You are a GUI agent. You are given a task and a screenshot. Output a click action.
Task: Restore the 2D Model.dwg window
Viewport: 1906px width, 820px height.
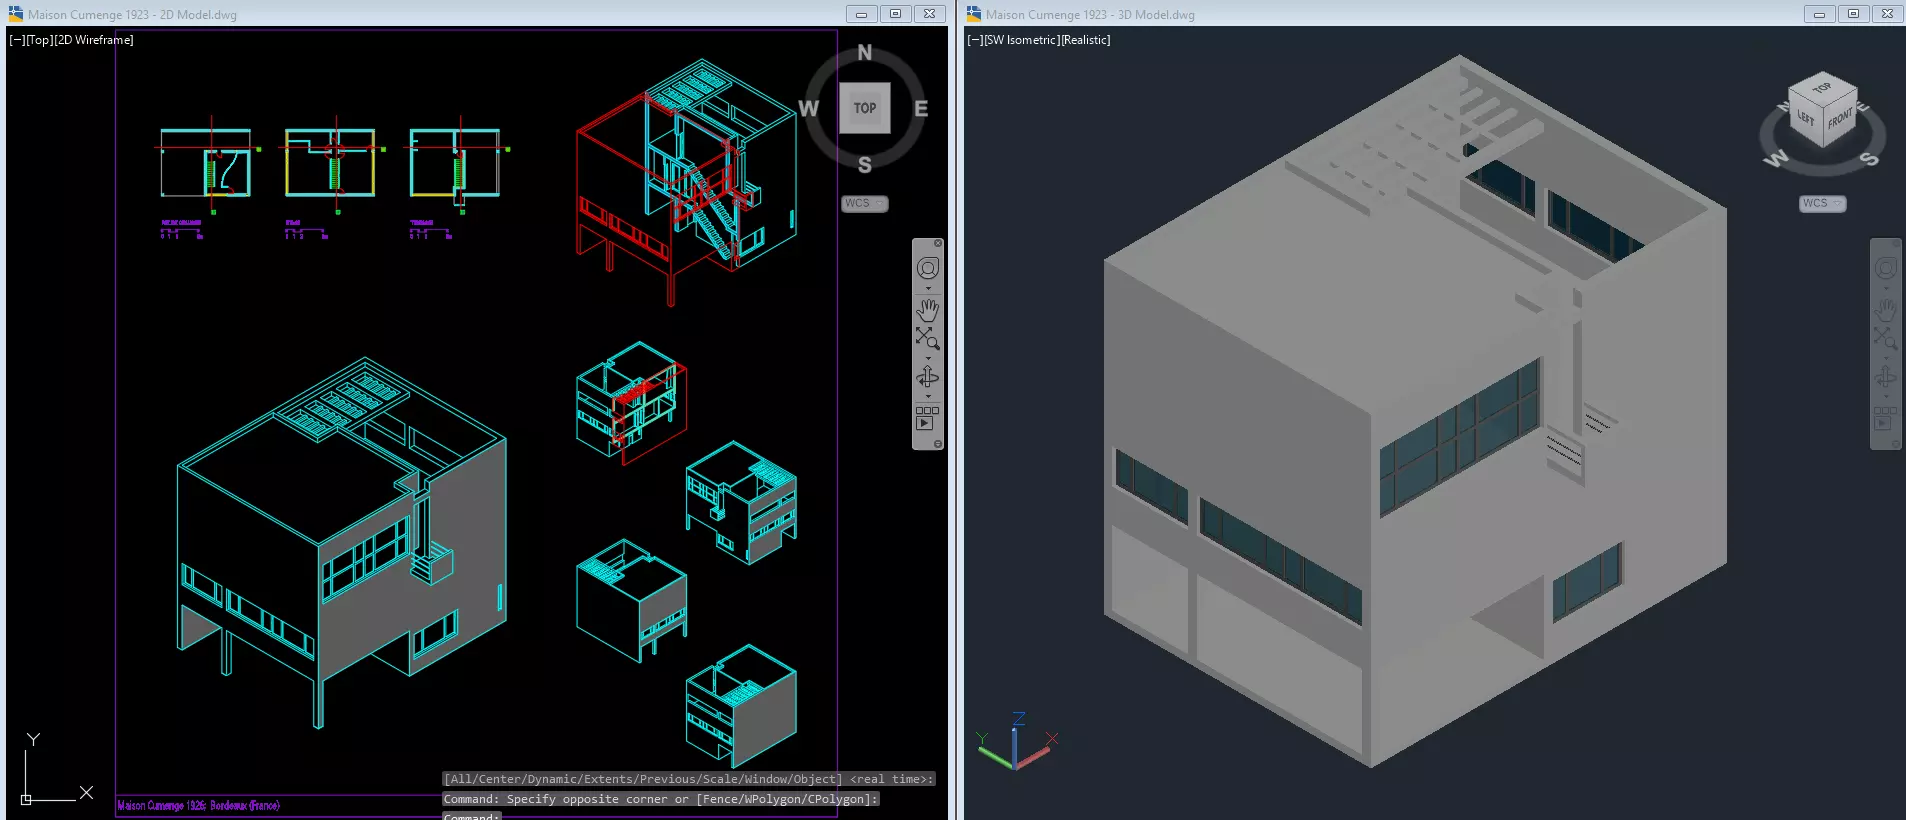tap(895, 14)
